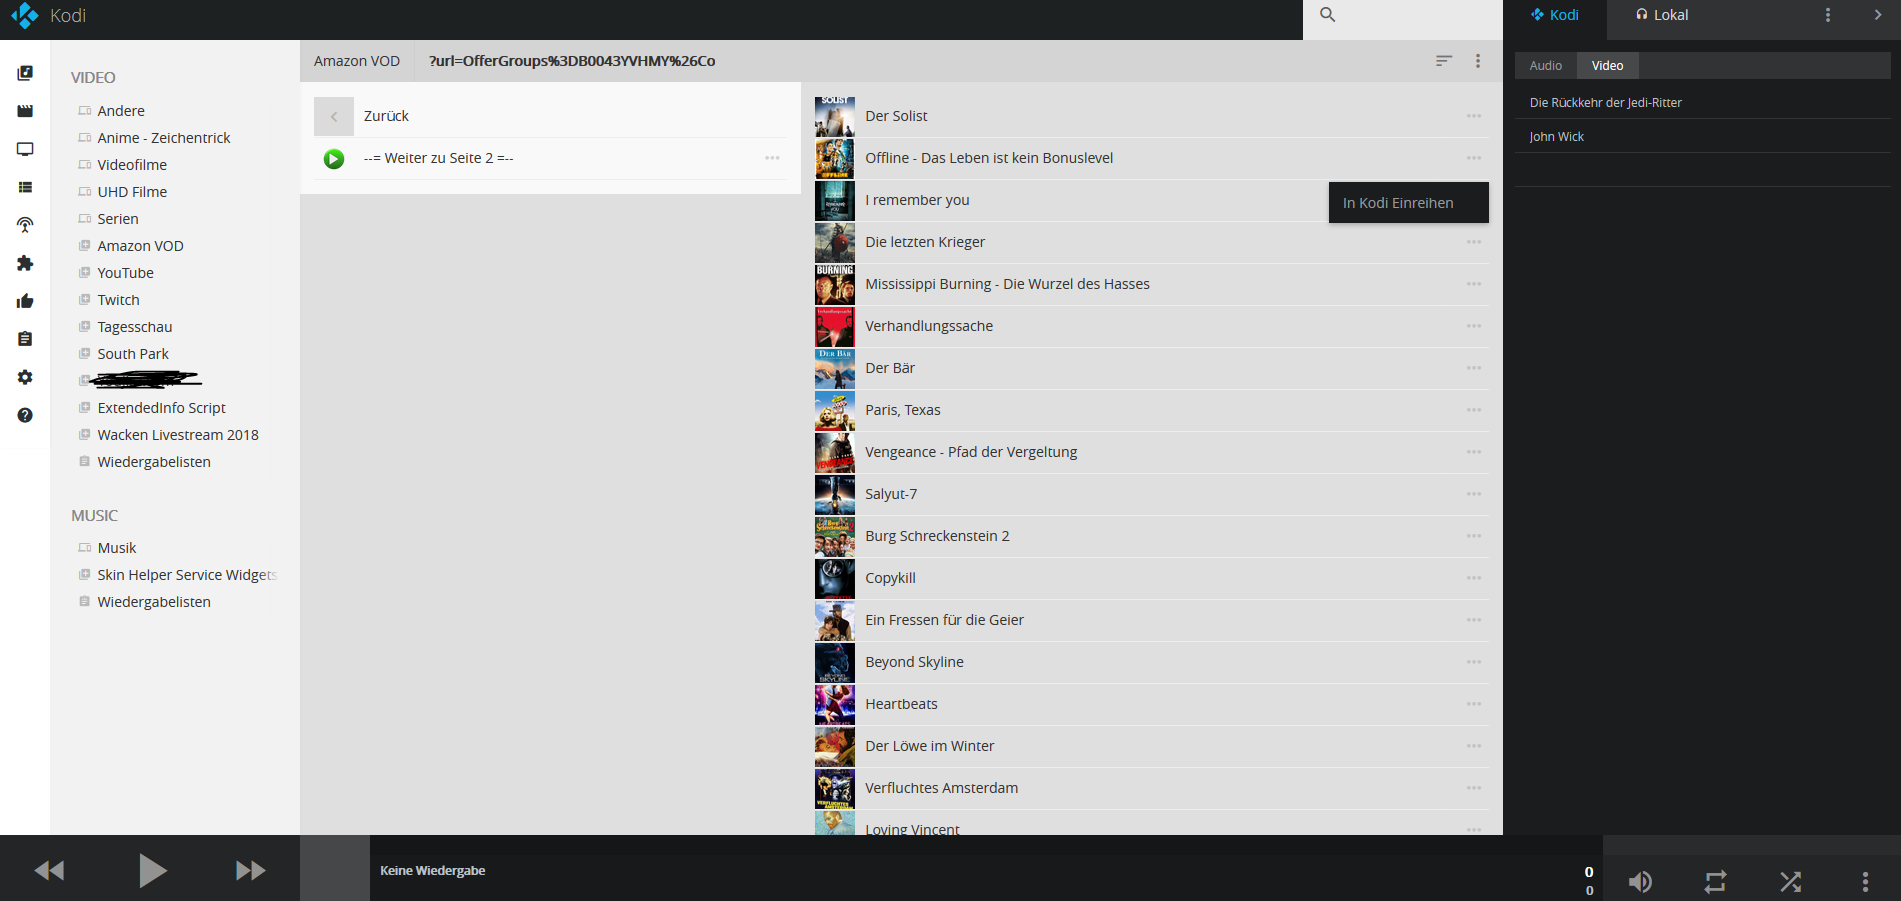Click the Amazon VOD breadcrumb title

pos(357,61)
